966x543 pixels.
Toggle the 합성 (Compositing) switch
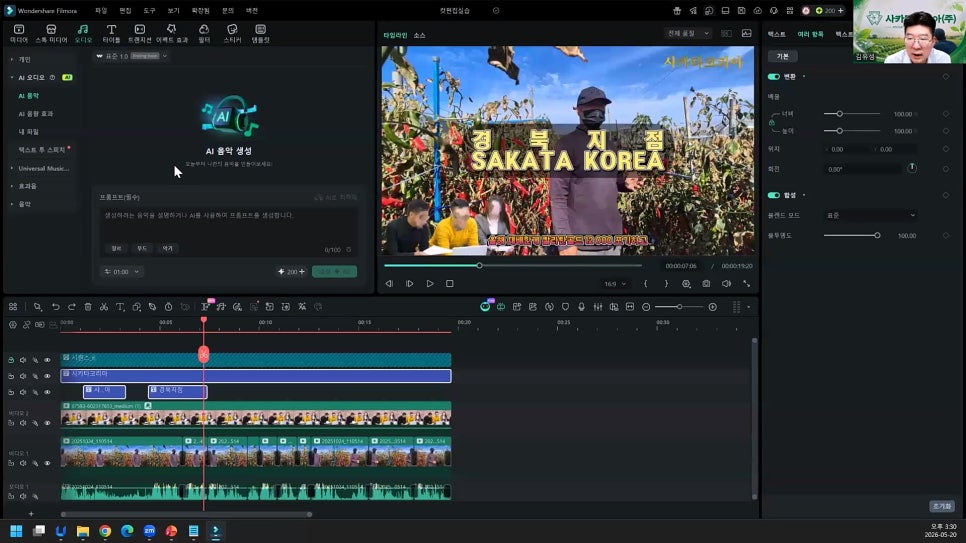point(774,195)
